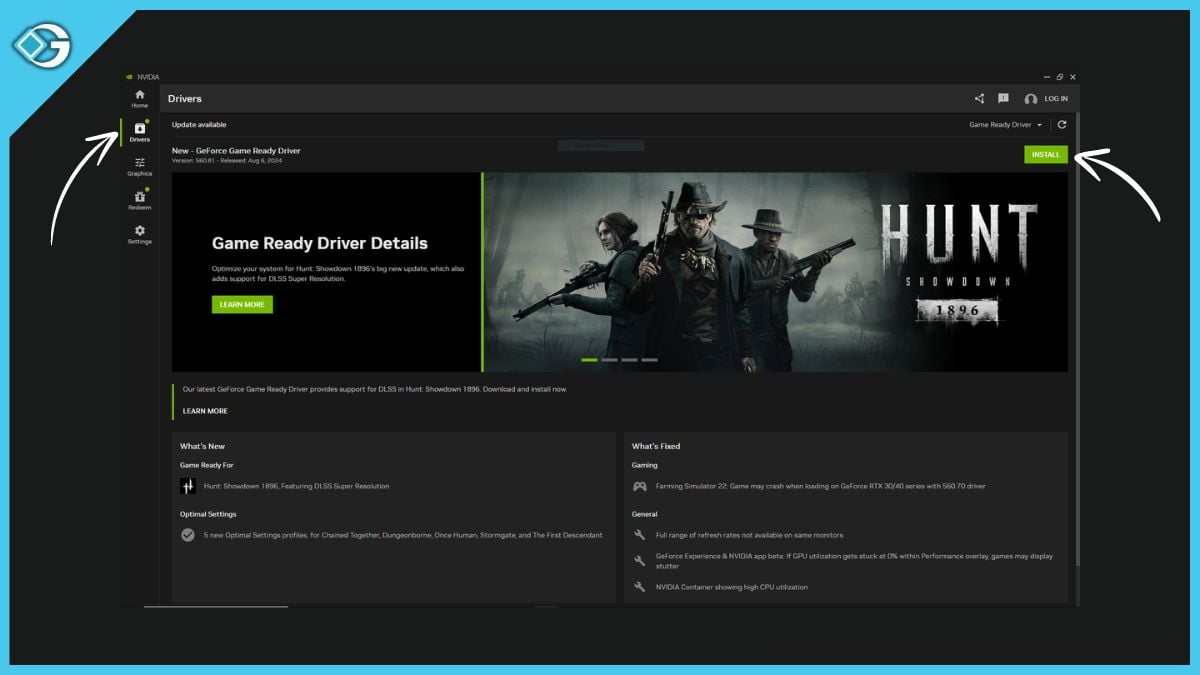Select the third carousel indicator
1200x675 pixels.
click(629, 360)
